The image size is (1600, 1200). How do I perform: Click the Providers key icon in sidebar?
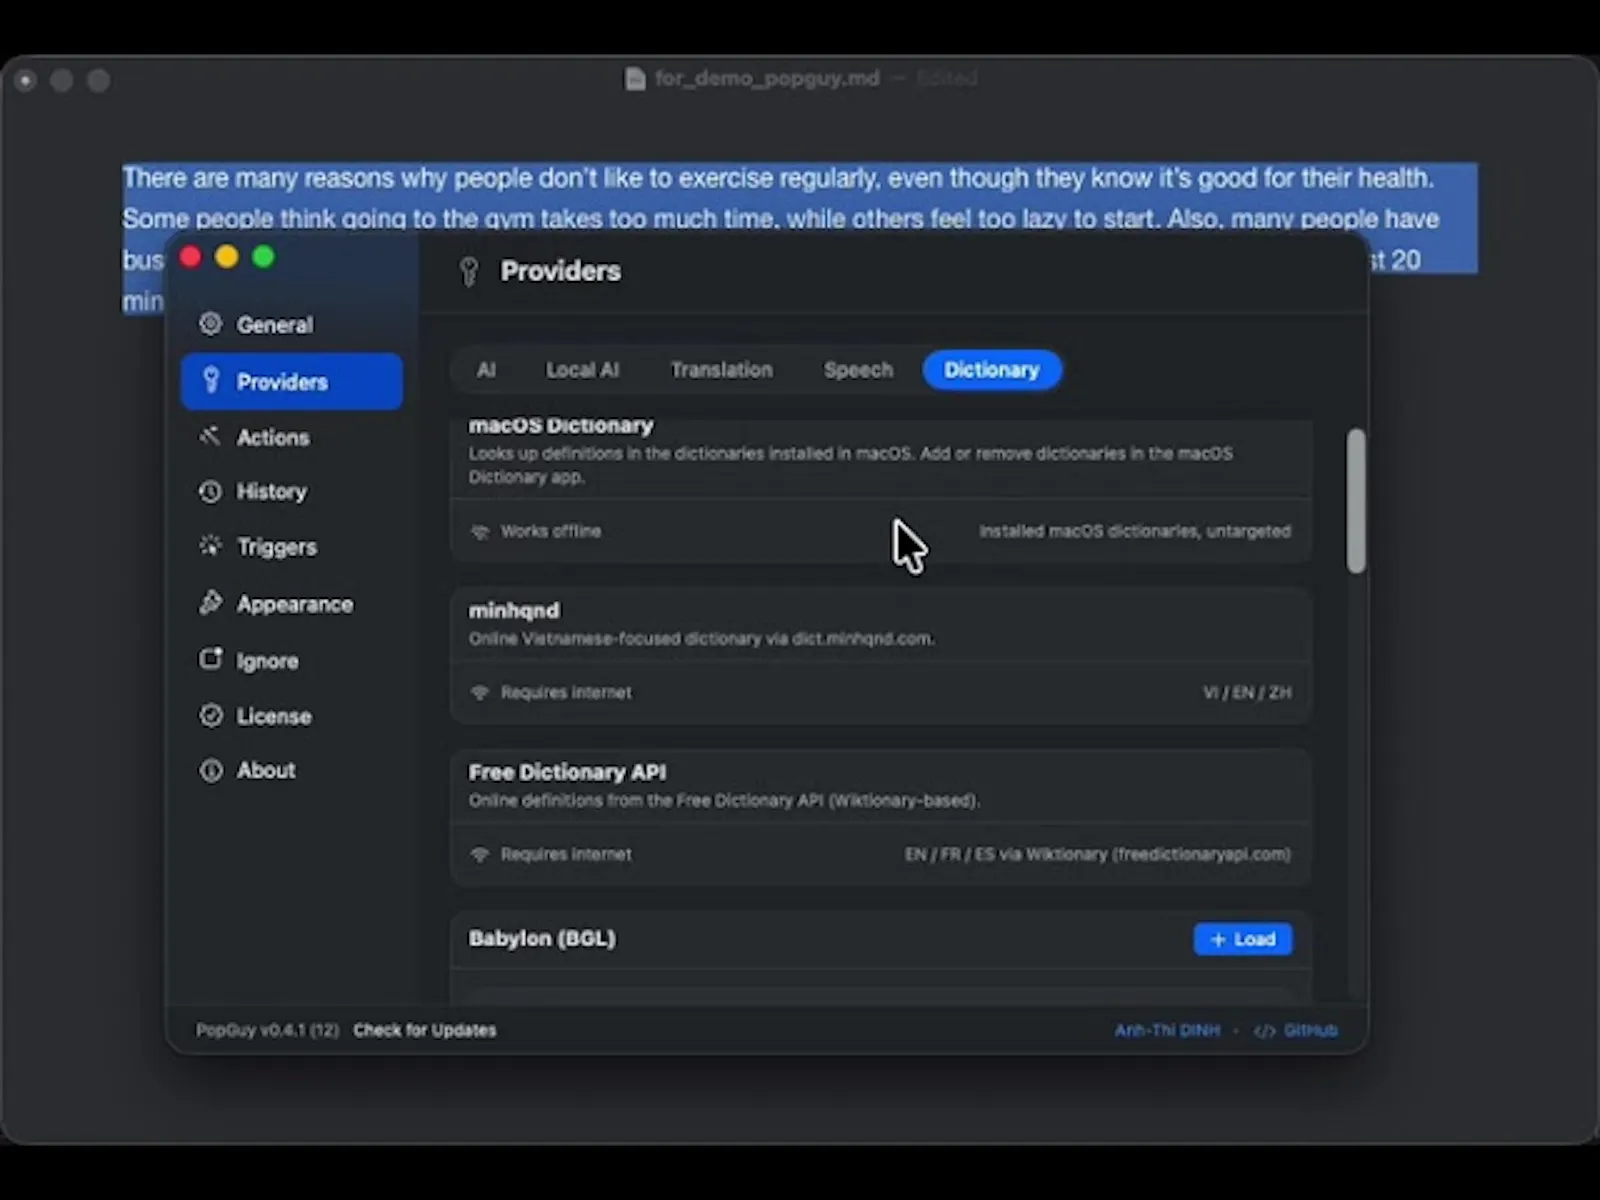click(211, 380)
